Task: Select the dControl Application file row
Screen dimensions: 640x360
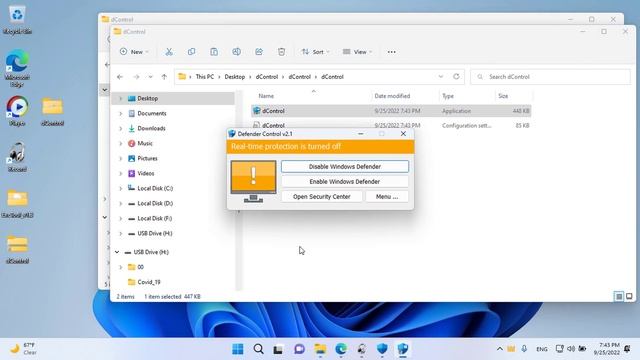Action: click(391, 111)
